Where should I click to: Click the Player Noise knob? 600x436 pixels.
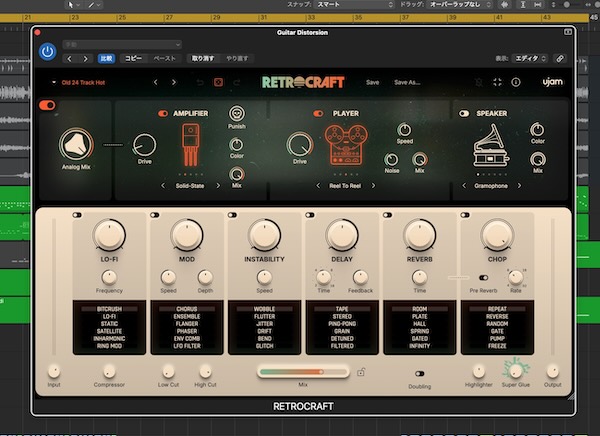391,160
